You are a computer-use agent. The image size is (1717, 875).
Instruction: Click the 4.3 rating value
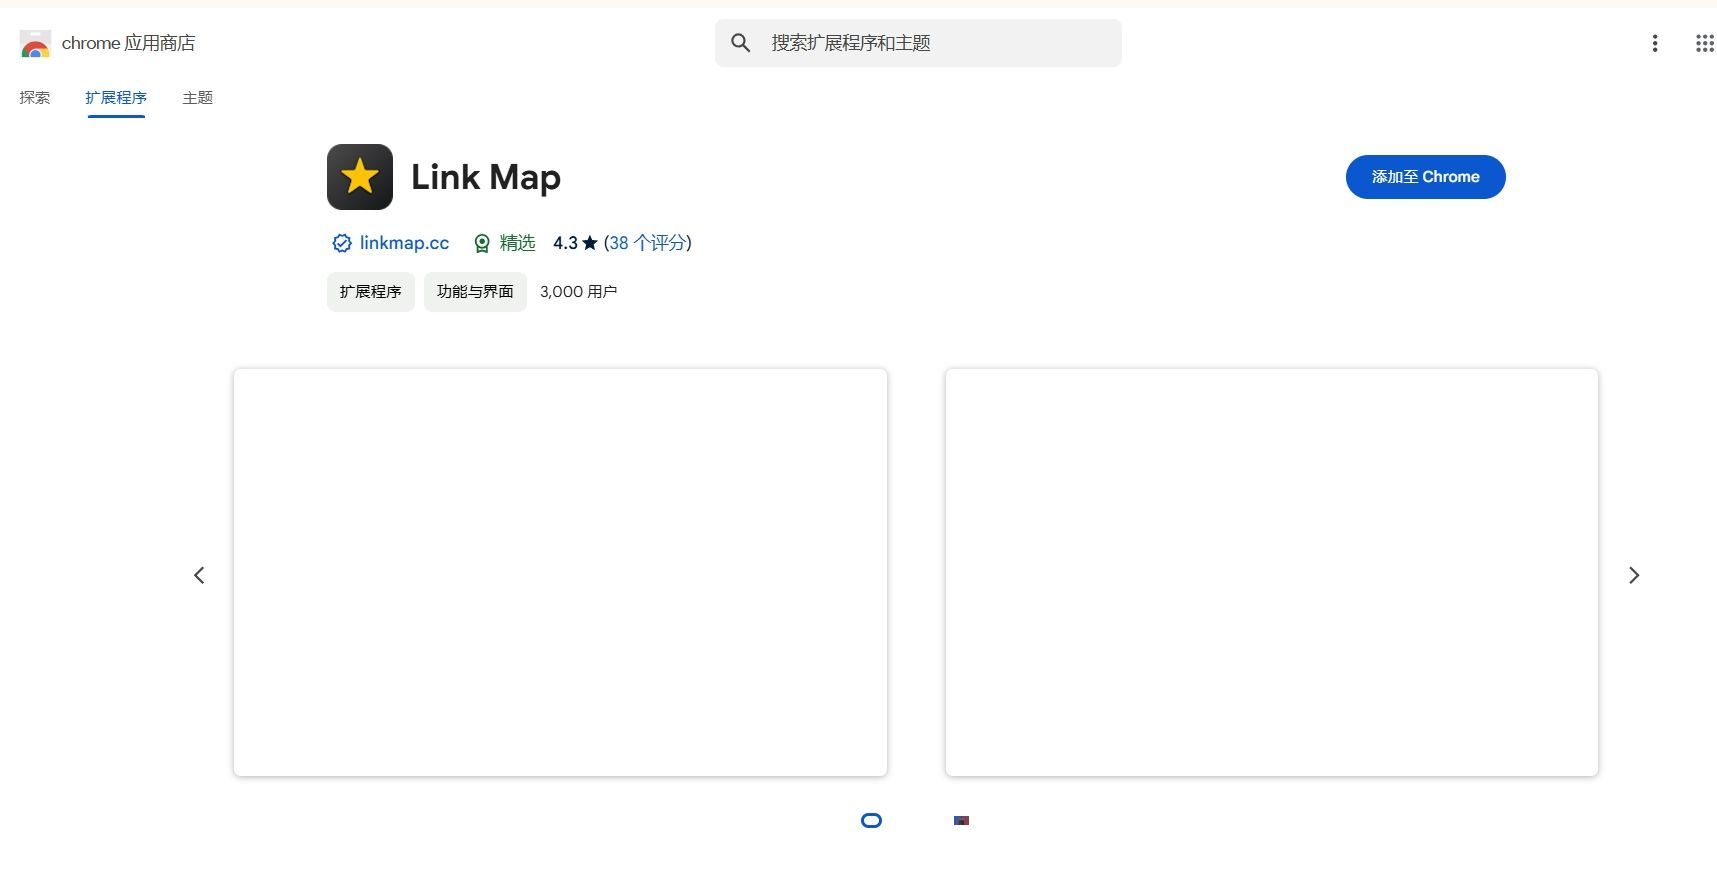pyautogui.click(x=565, y=243)
